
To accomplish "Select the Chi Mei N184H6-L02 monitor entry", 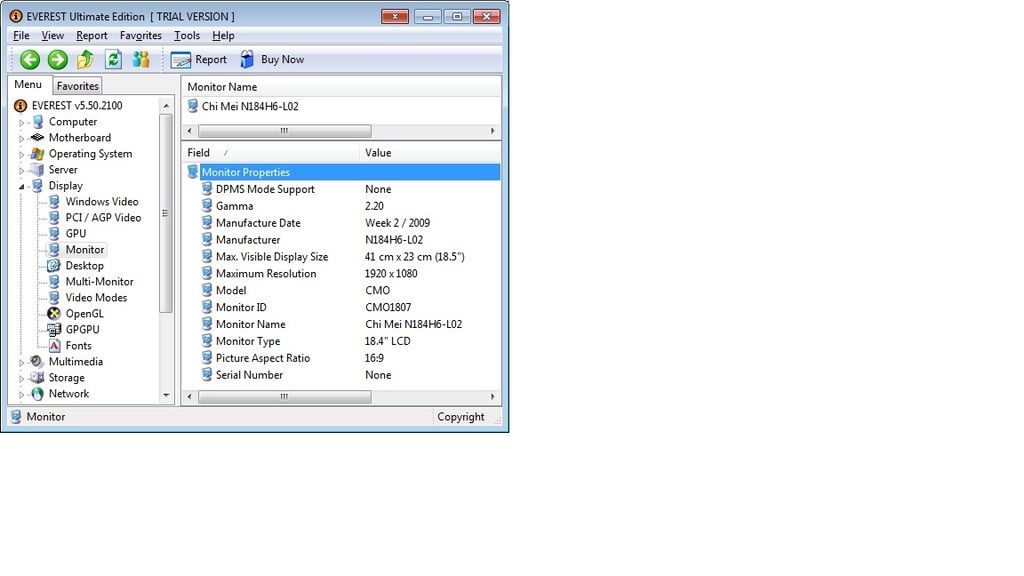I will tap(249, 106).
